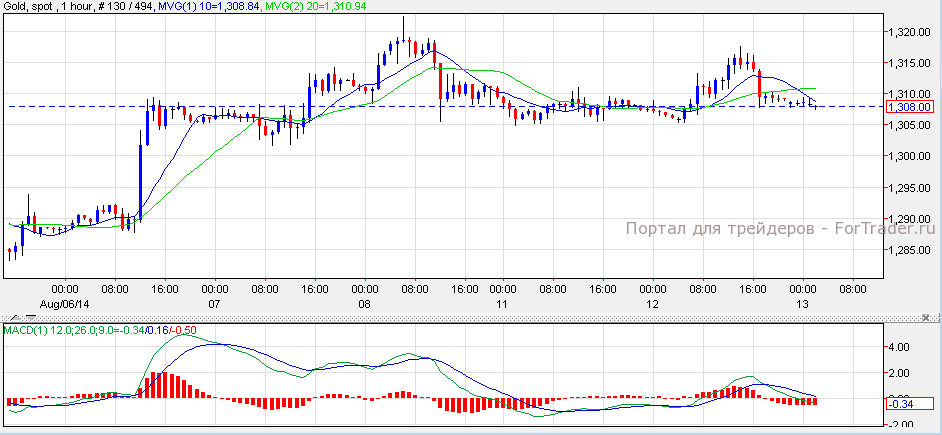Image resolution: width=942 pixels, height=435 pixels.
Task: Click the 1,320.00 price axis label
Action: [908, 32]
